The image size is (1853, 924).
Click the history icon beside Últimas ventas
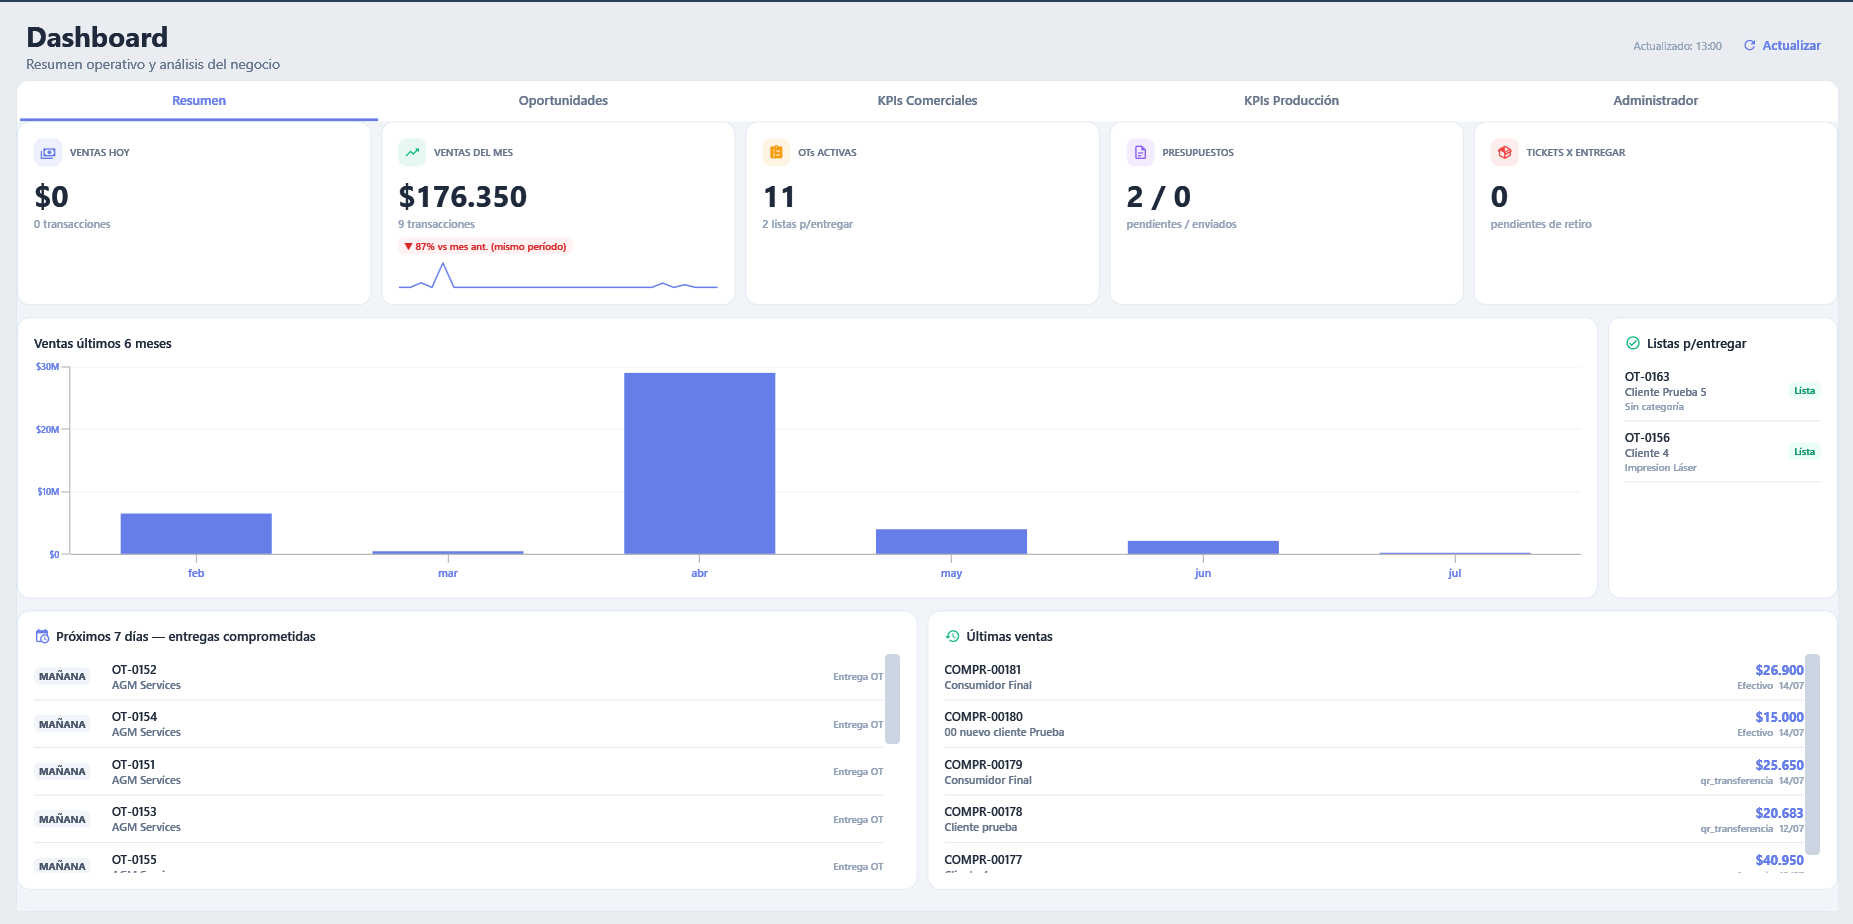click(952, 636)
